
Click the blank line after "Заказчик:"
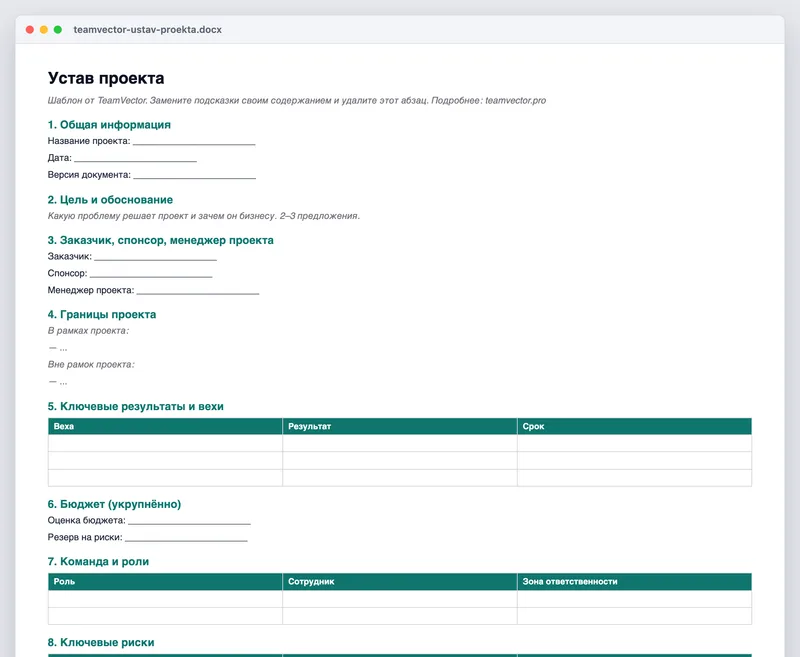click(x=156, y=257)
